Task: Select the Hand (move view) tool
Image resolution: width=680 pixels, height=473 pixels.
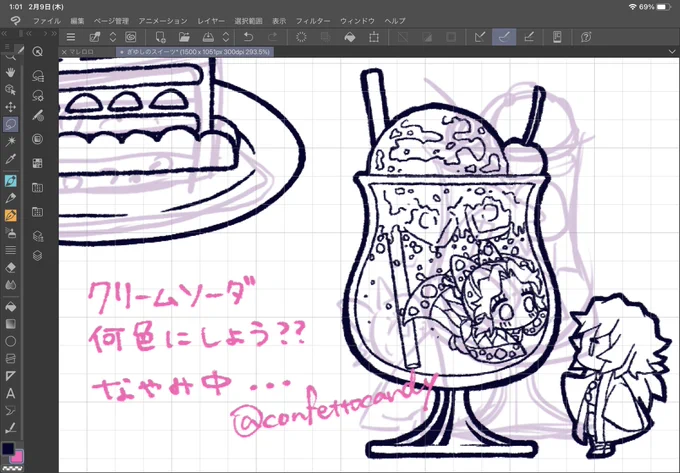Action: pyautogui.click(x=10, y=72)
